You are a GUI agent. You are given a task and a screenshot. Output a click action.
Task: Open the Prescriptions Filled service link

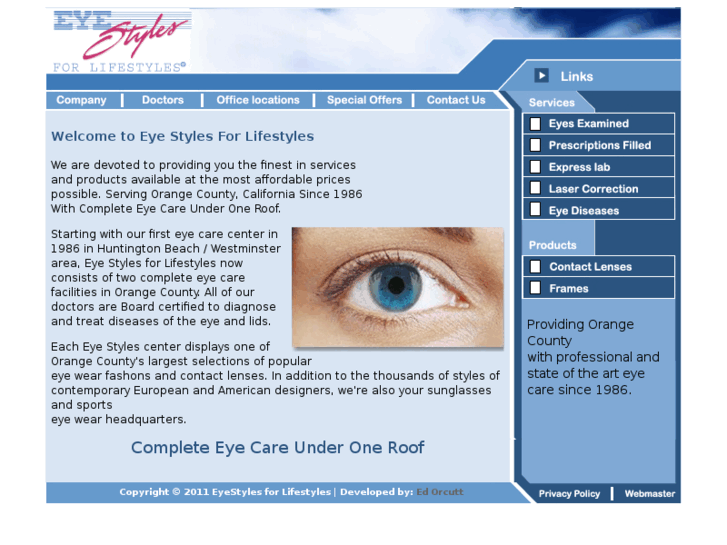599,146
